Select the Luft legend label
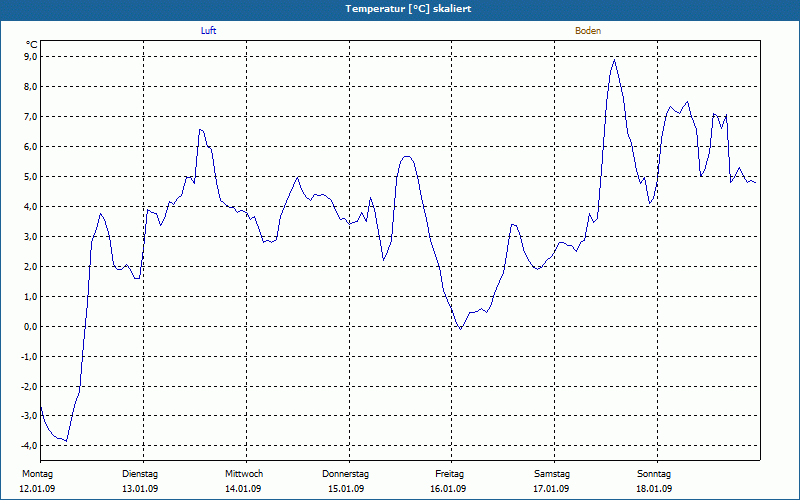 pyautogui.click(x=208, y=31)
